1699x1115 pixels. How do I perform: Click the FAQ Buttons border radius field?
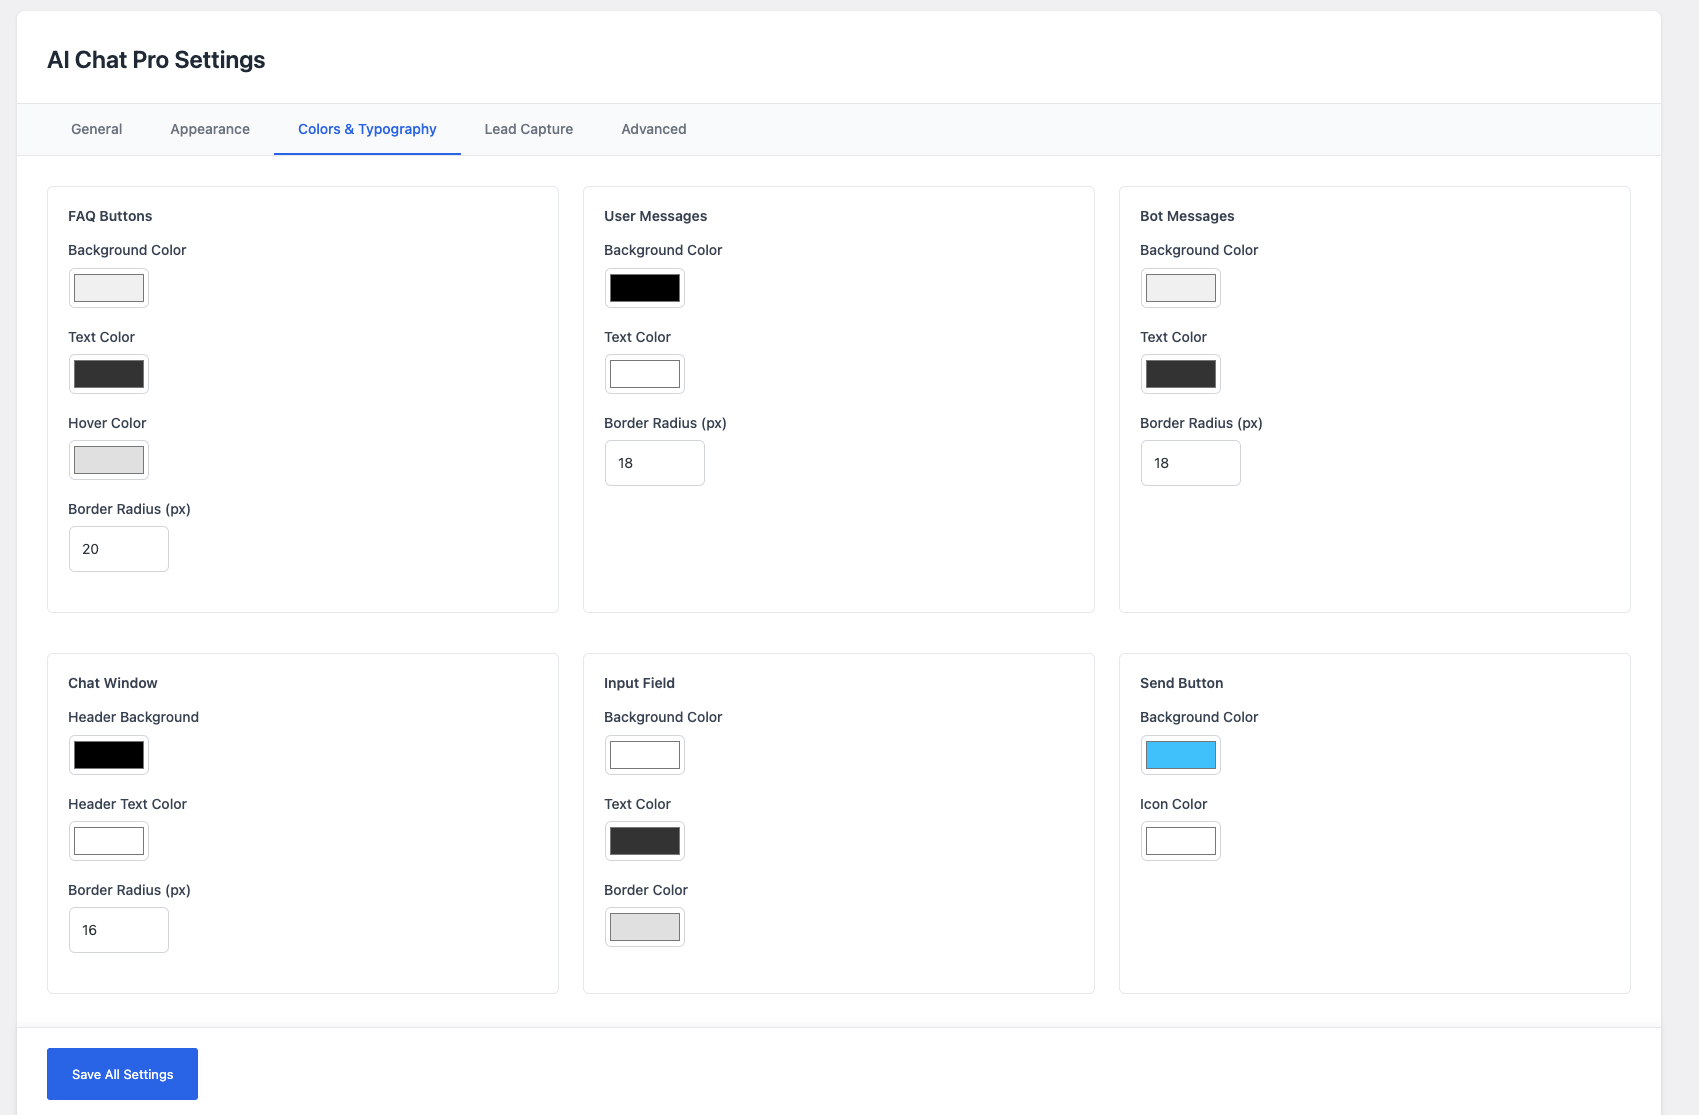click(x=118, y=548)
